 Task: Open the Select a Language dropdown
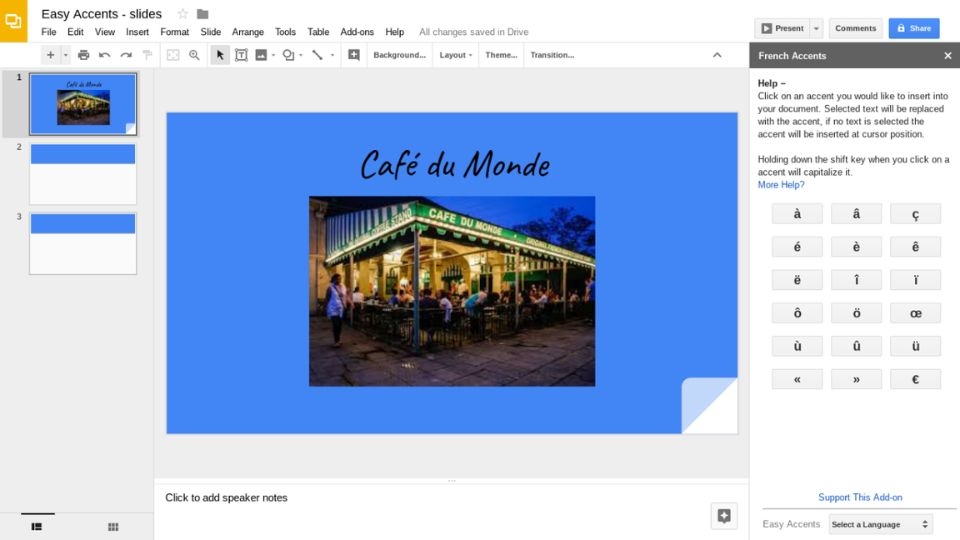[x=880, y=524]
